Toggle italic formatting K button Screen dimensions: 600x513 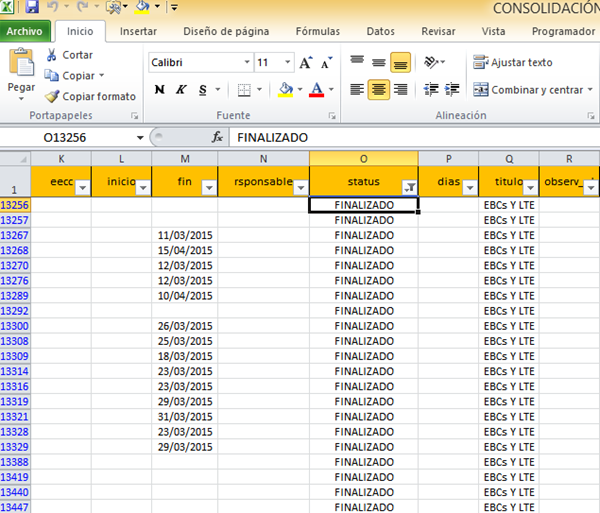tap(181, 90)
